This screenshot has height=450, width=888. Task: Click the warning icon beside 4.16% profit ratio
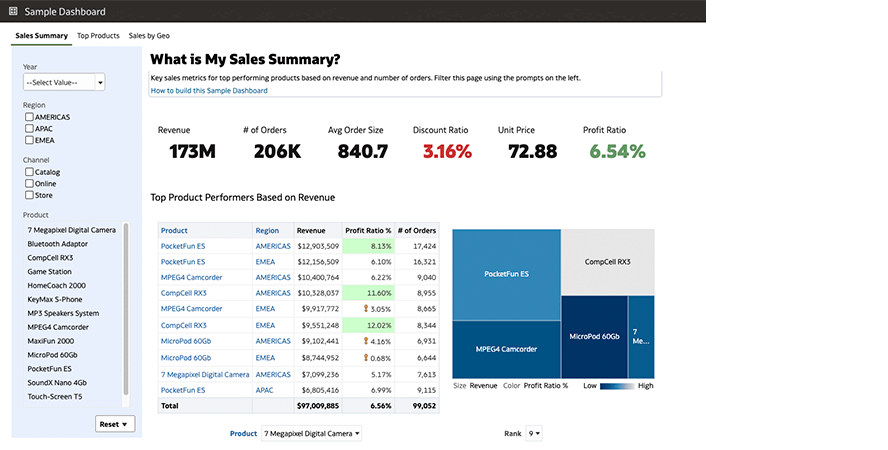[x=365, y=341]
